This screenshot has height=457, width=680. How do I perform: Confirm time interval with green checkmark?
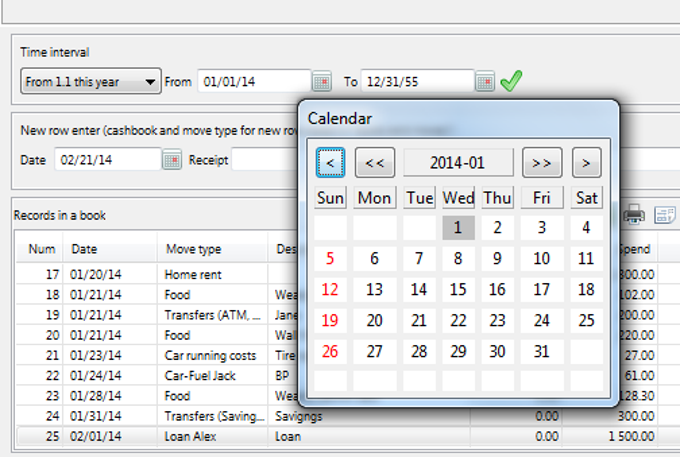coord(511,81)
